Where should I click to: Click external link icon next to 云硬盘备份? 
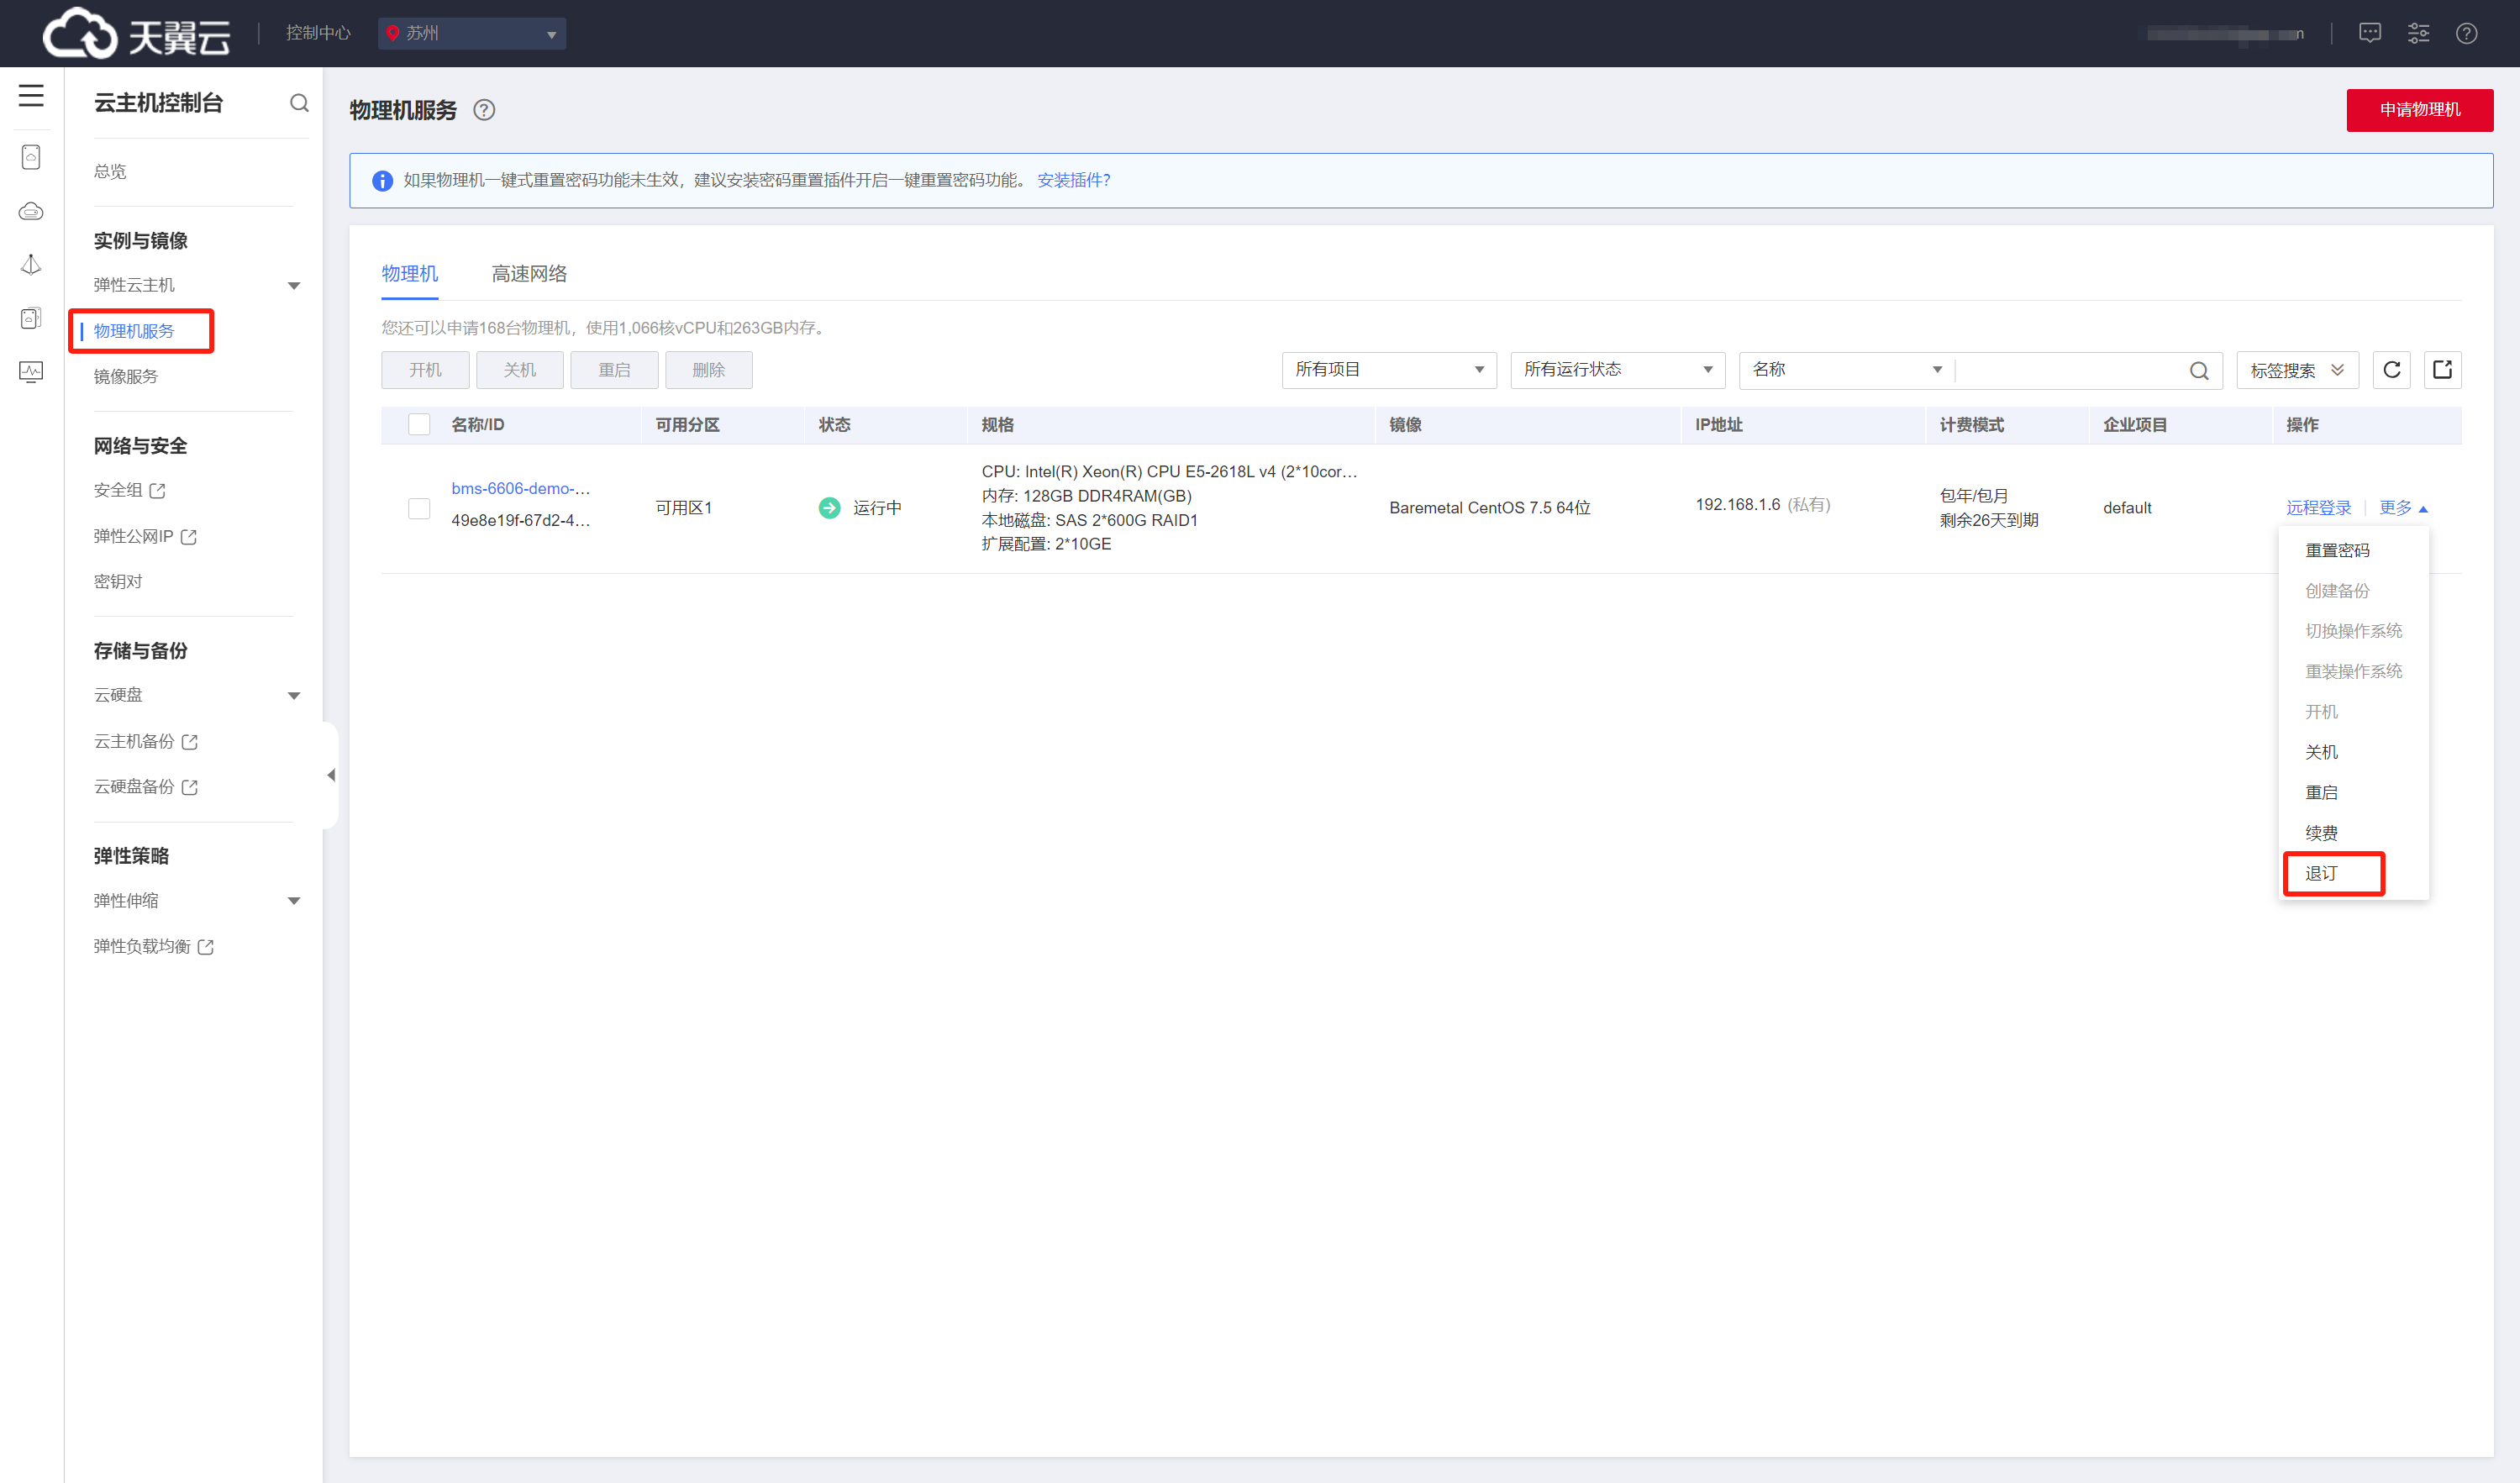click(x=190, y=787)
